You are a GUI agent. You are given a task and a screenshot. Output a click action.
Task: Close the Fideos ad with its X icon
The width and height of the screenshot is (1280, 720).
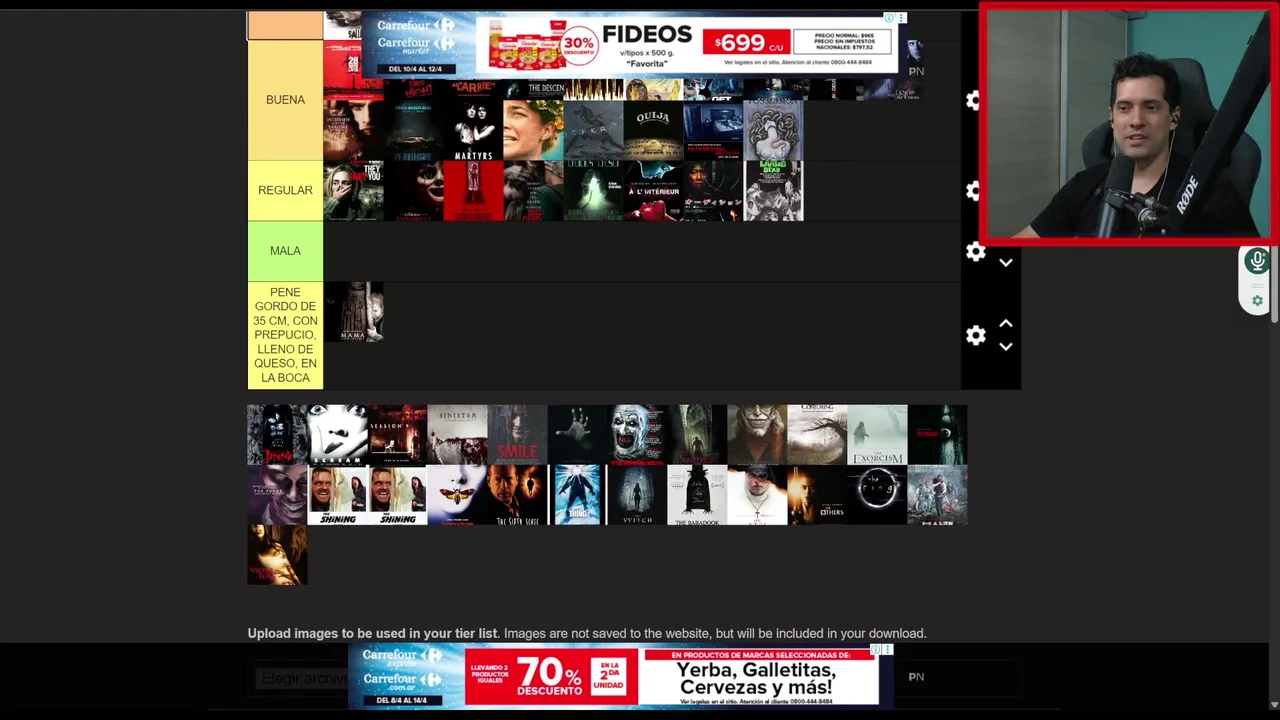(901, 18)
